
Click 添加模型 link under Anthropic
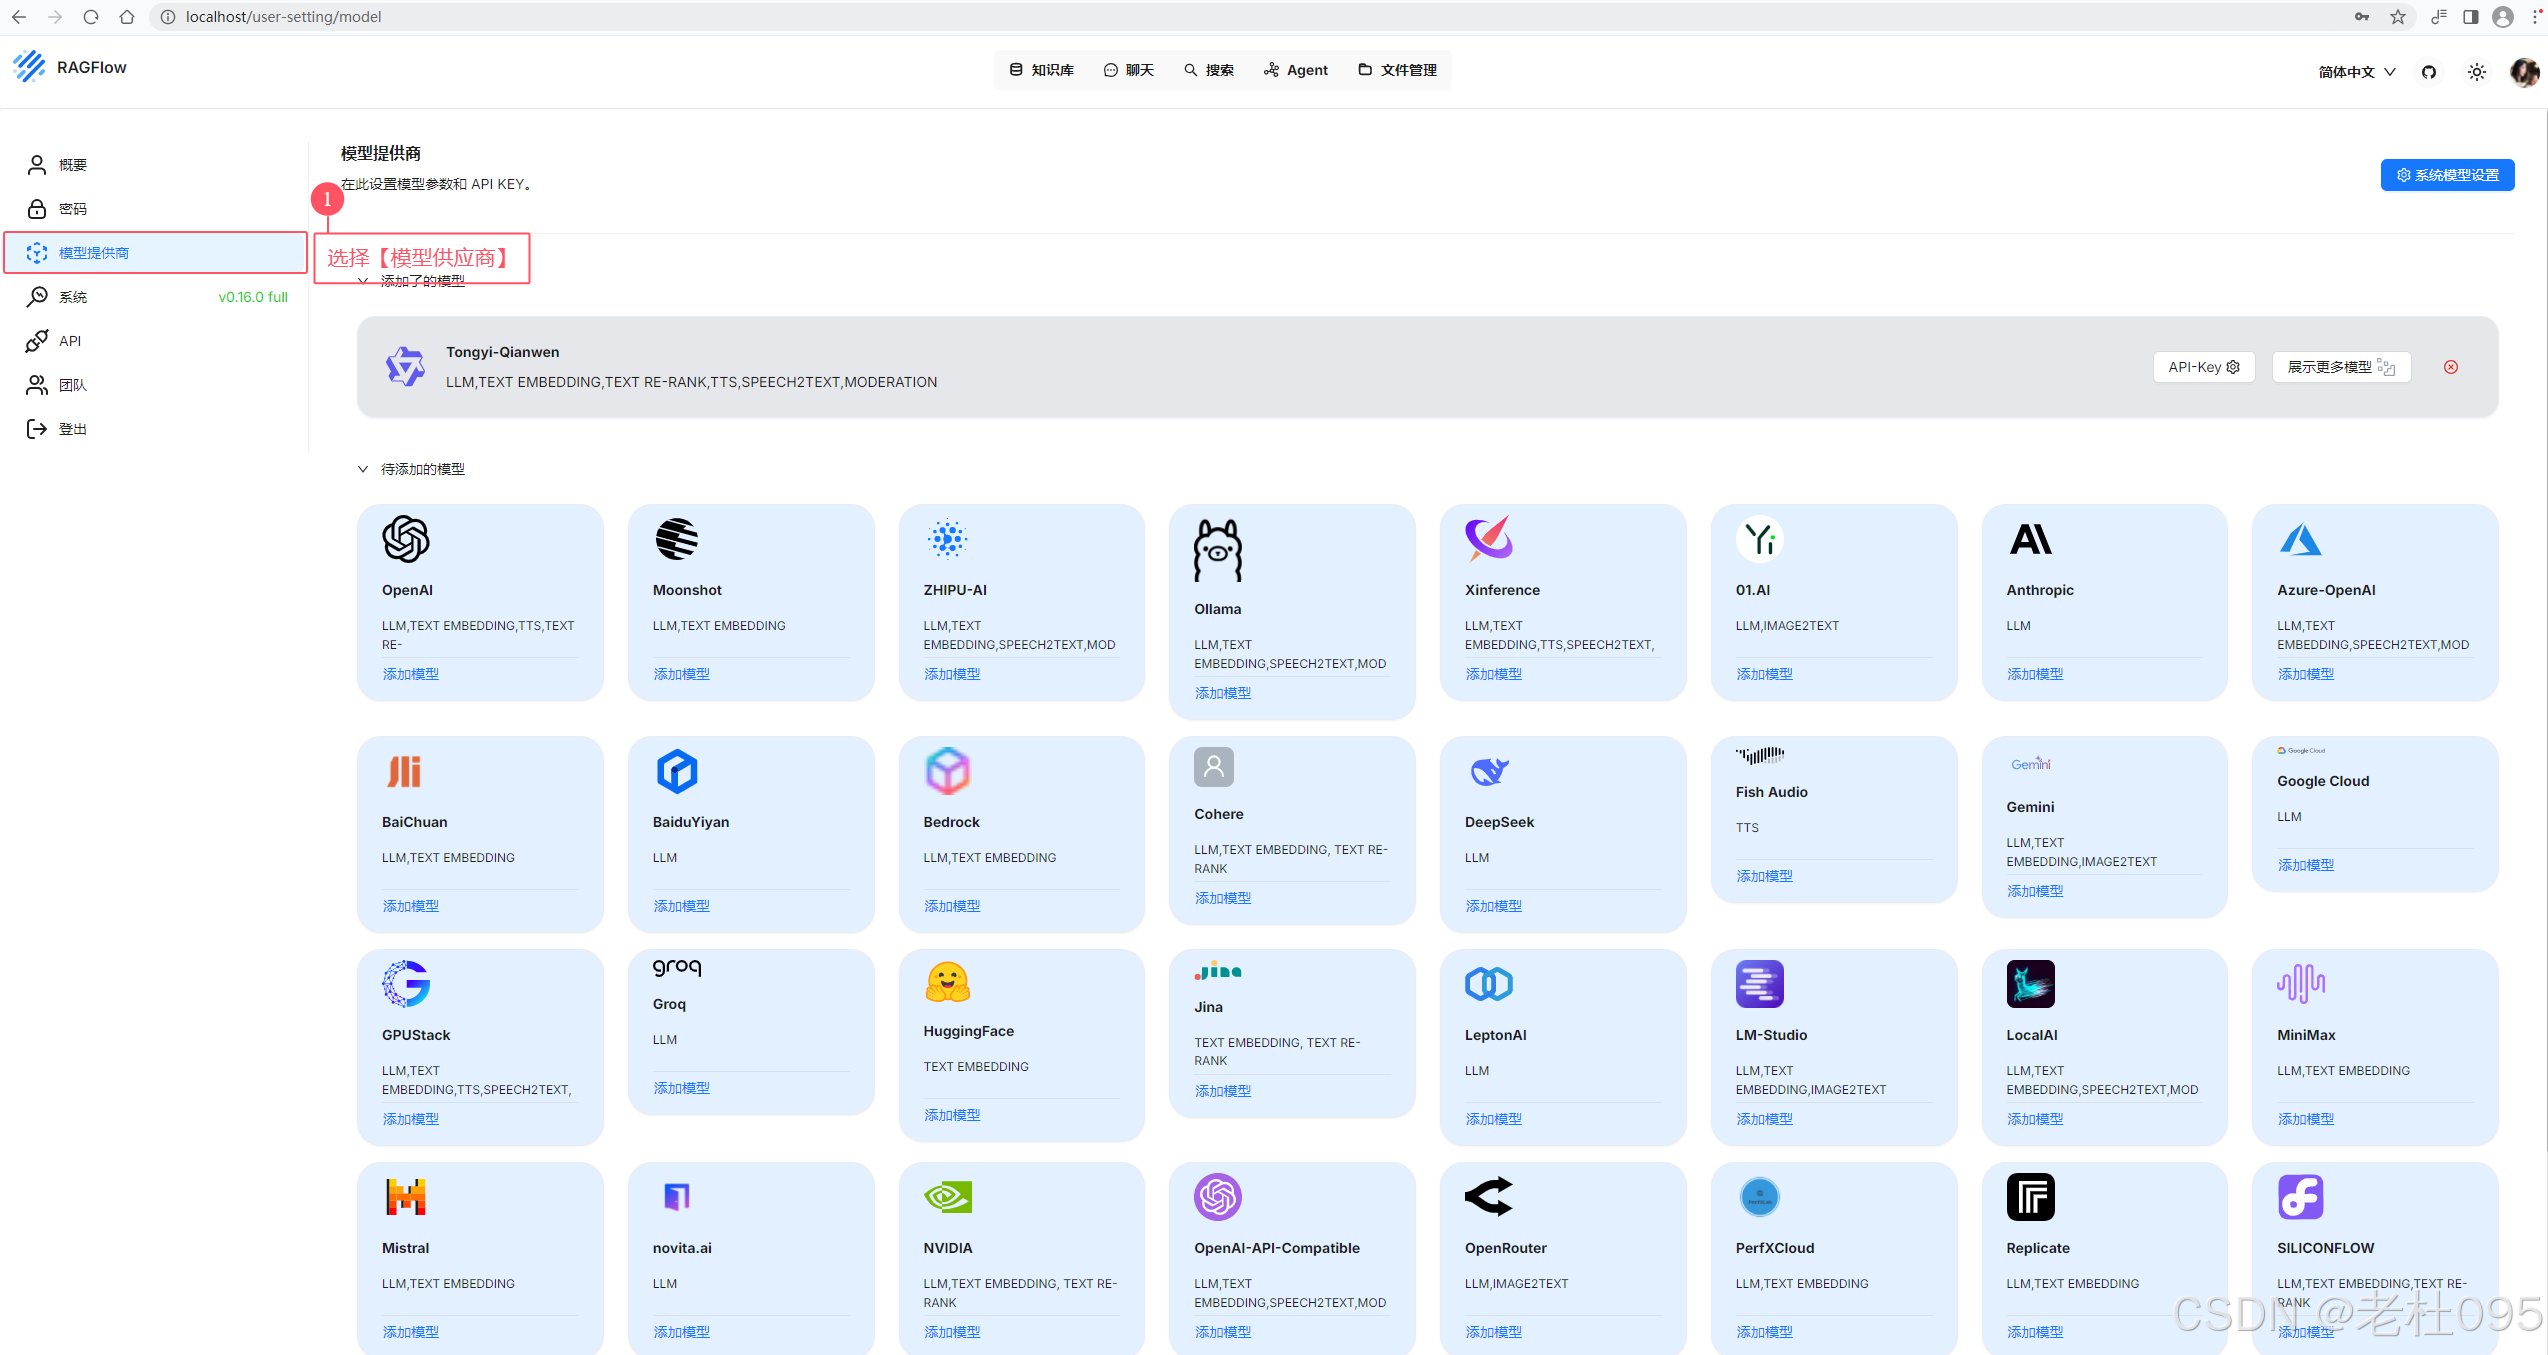pos(2034,674)
